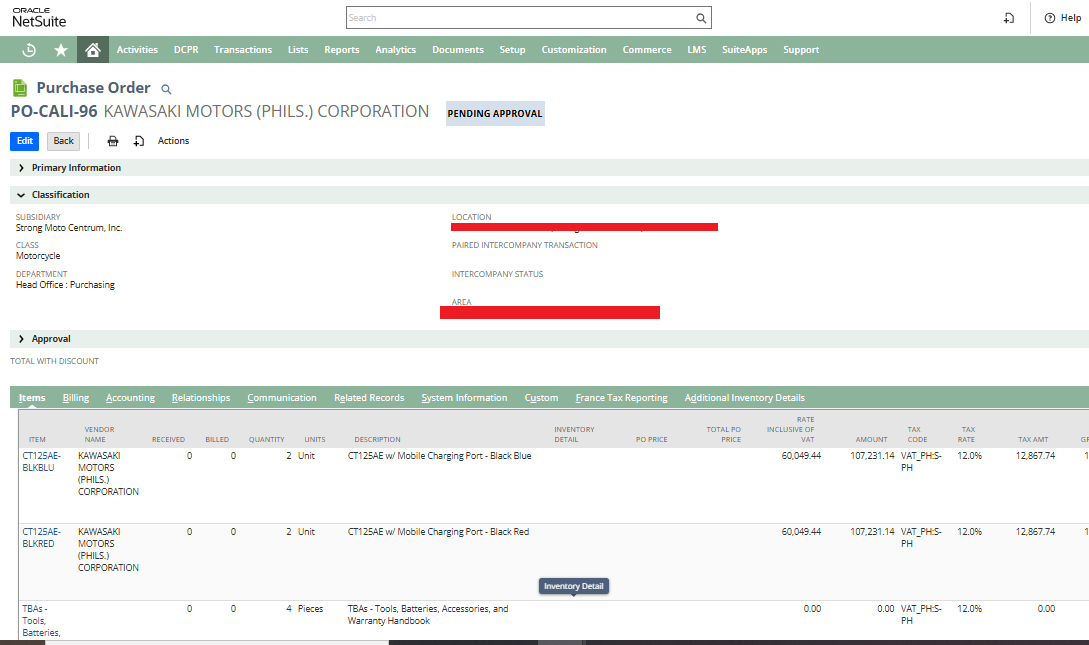The image size is (1089, 645).
Task: Click the Back button
Action: 63,141
